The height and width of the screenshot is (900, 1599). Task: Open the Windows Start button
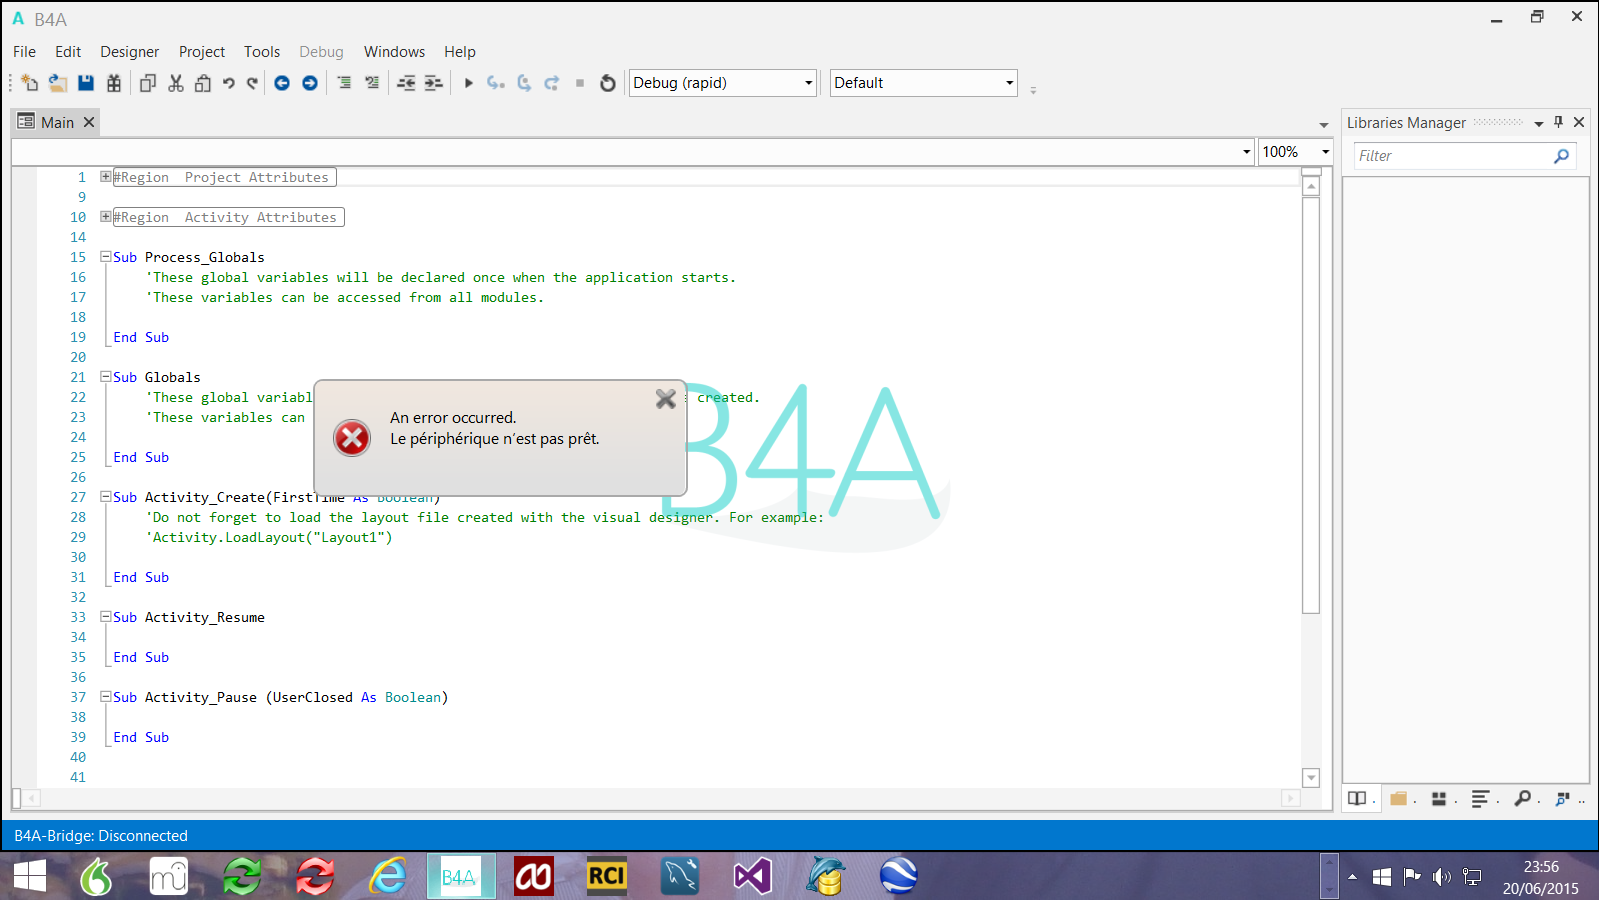30,876
